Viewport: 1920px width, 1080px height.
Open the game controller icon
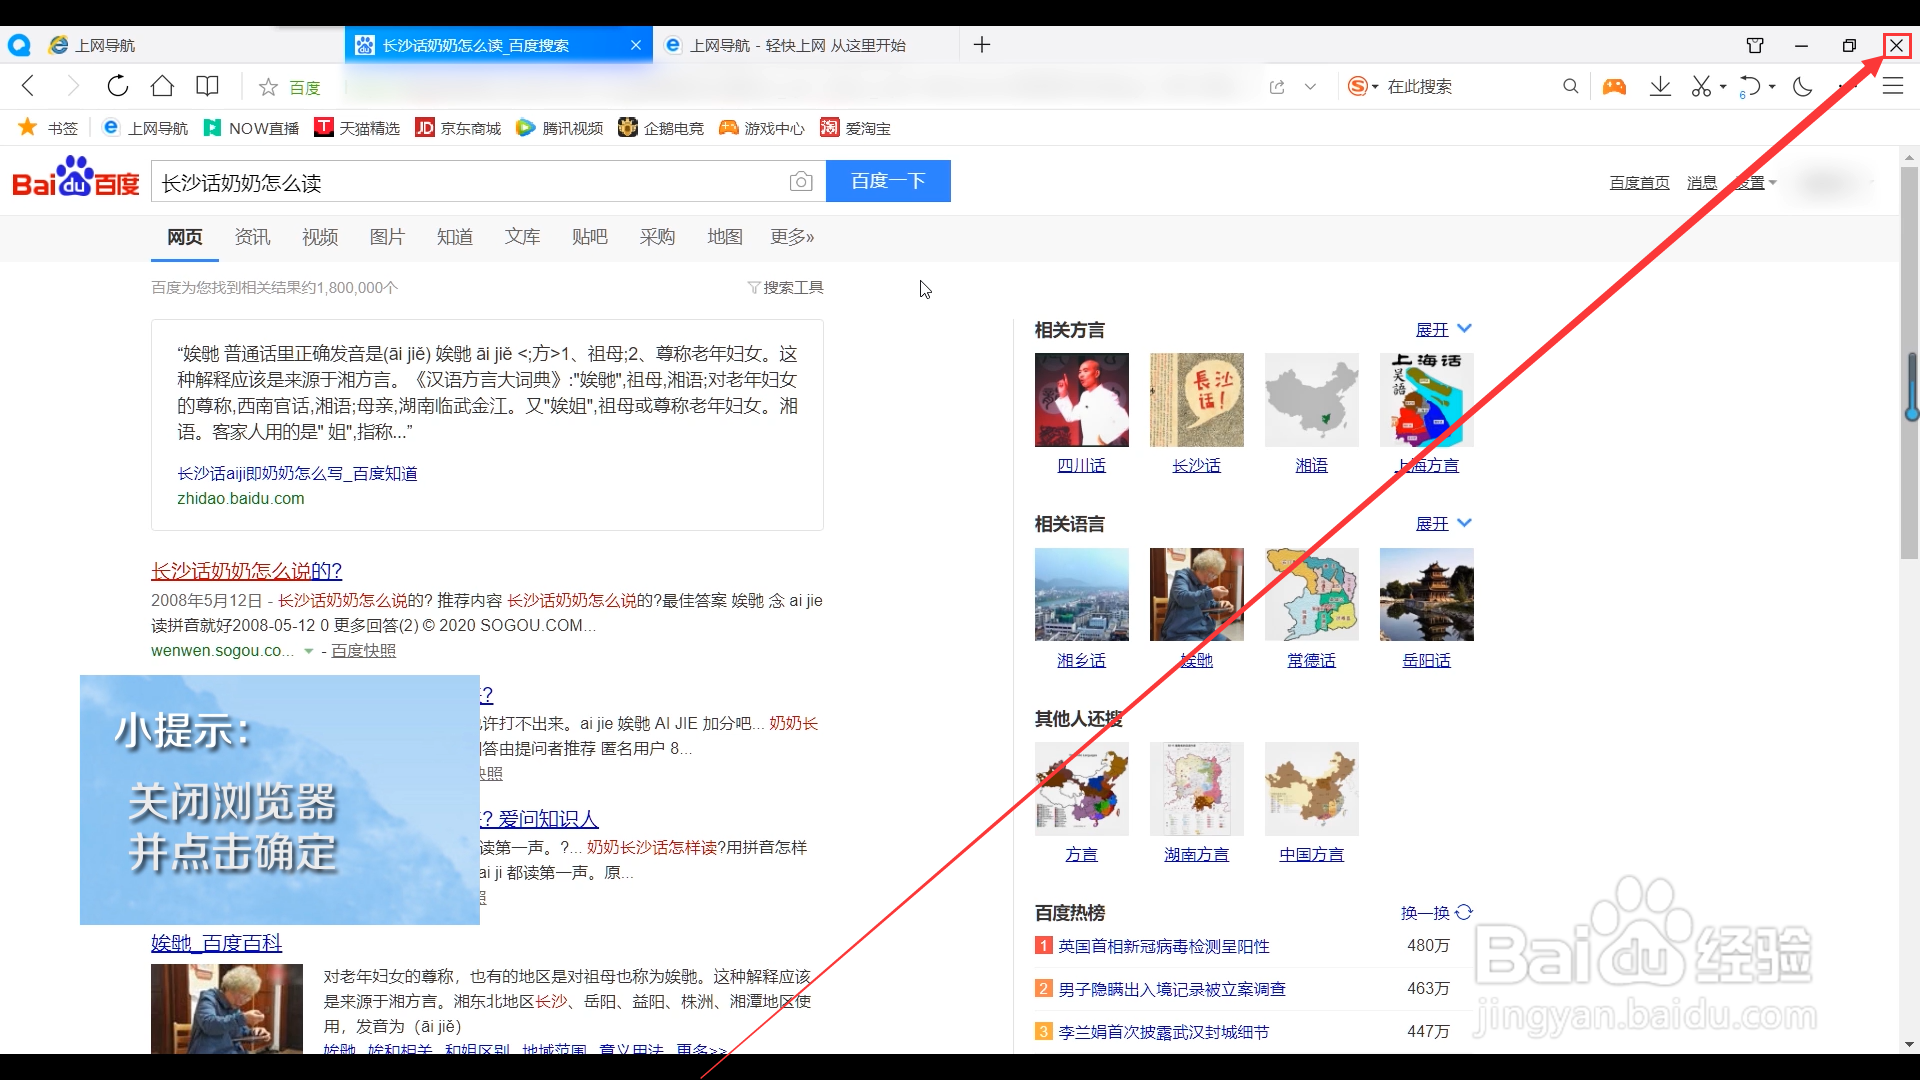[1614, 86]
